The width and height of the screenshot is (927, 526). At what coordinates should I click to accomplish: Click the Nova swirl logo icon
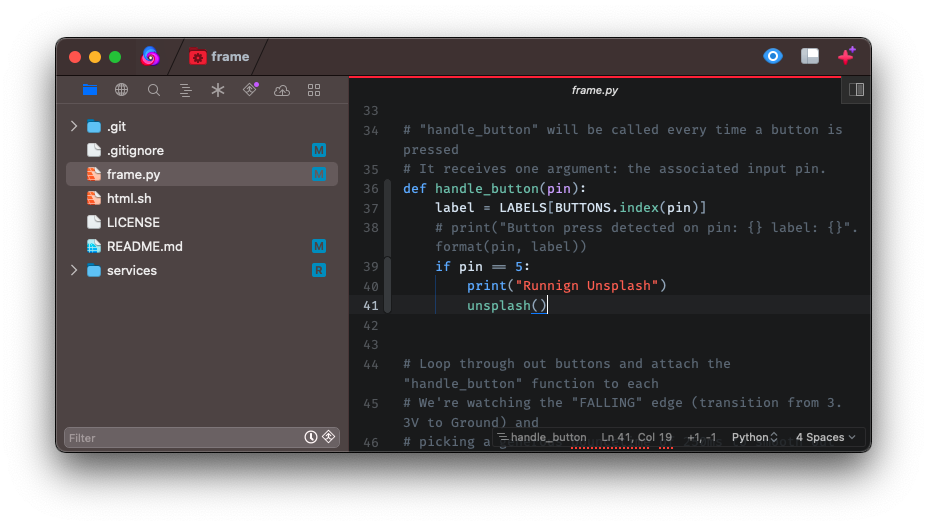(150, 56)
